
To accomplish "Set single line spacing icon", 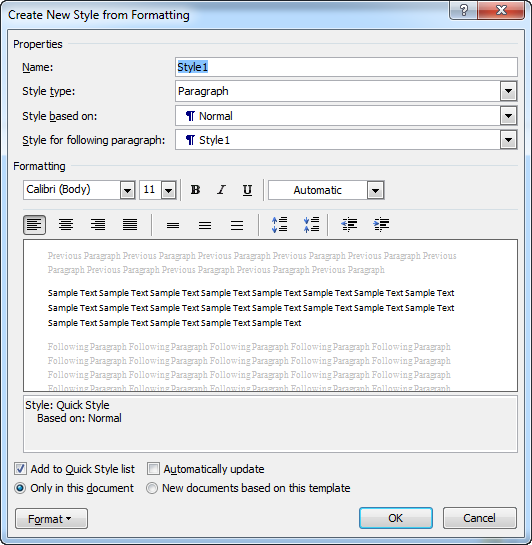I will 173,225.
